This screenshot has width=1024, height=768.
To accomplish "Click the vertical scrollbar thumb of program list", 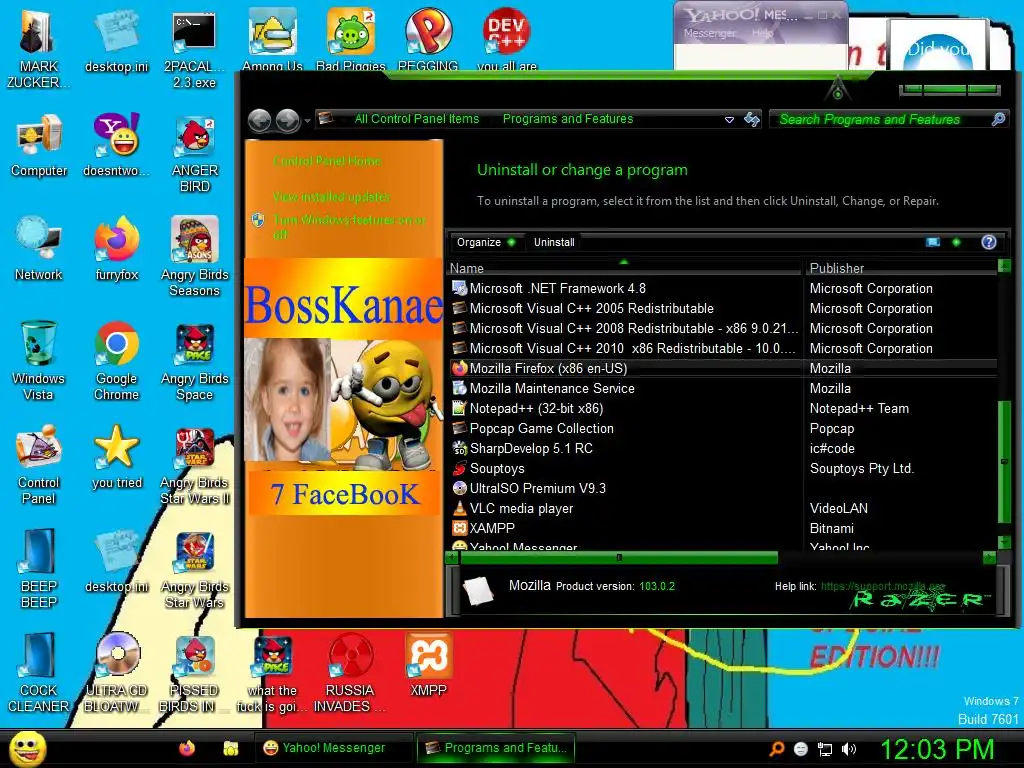I will click(1004, 462).
